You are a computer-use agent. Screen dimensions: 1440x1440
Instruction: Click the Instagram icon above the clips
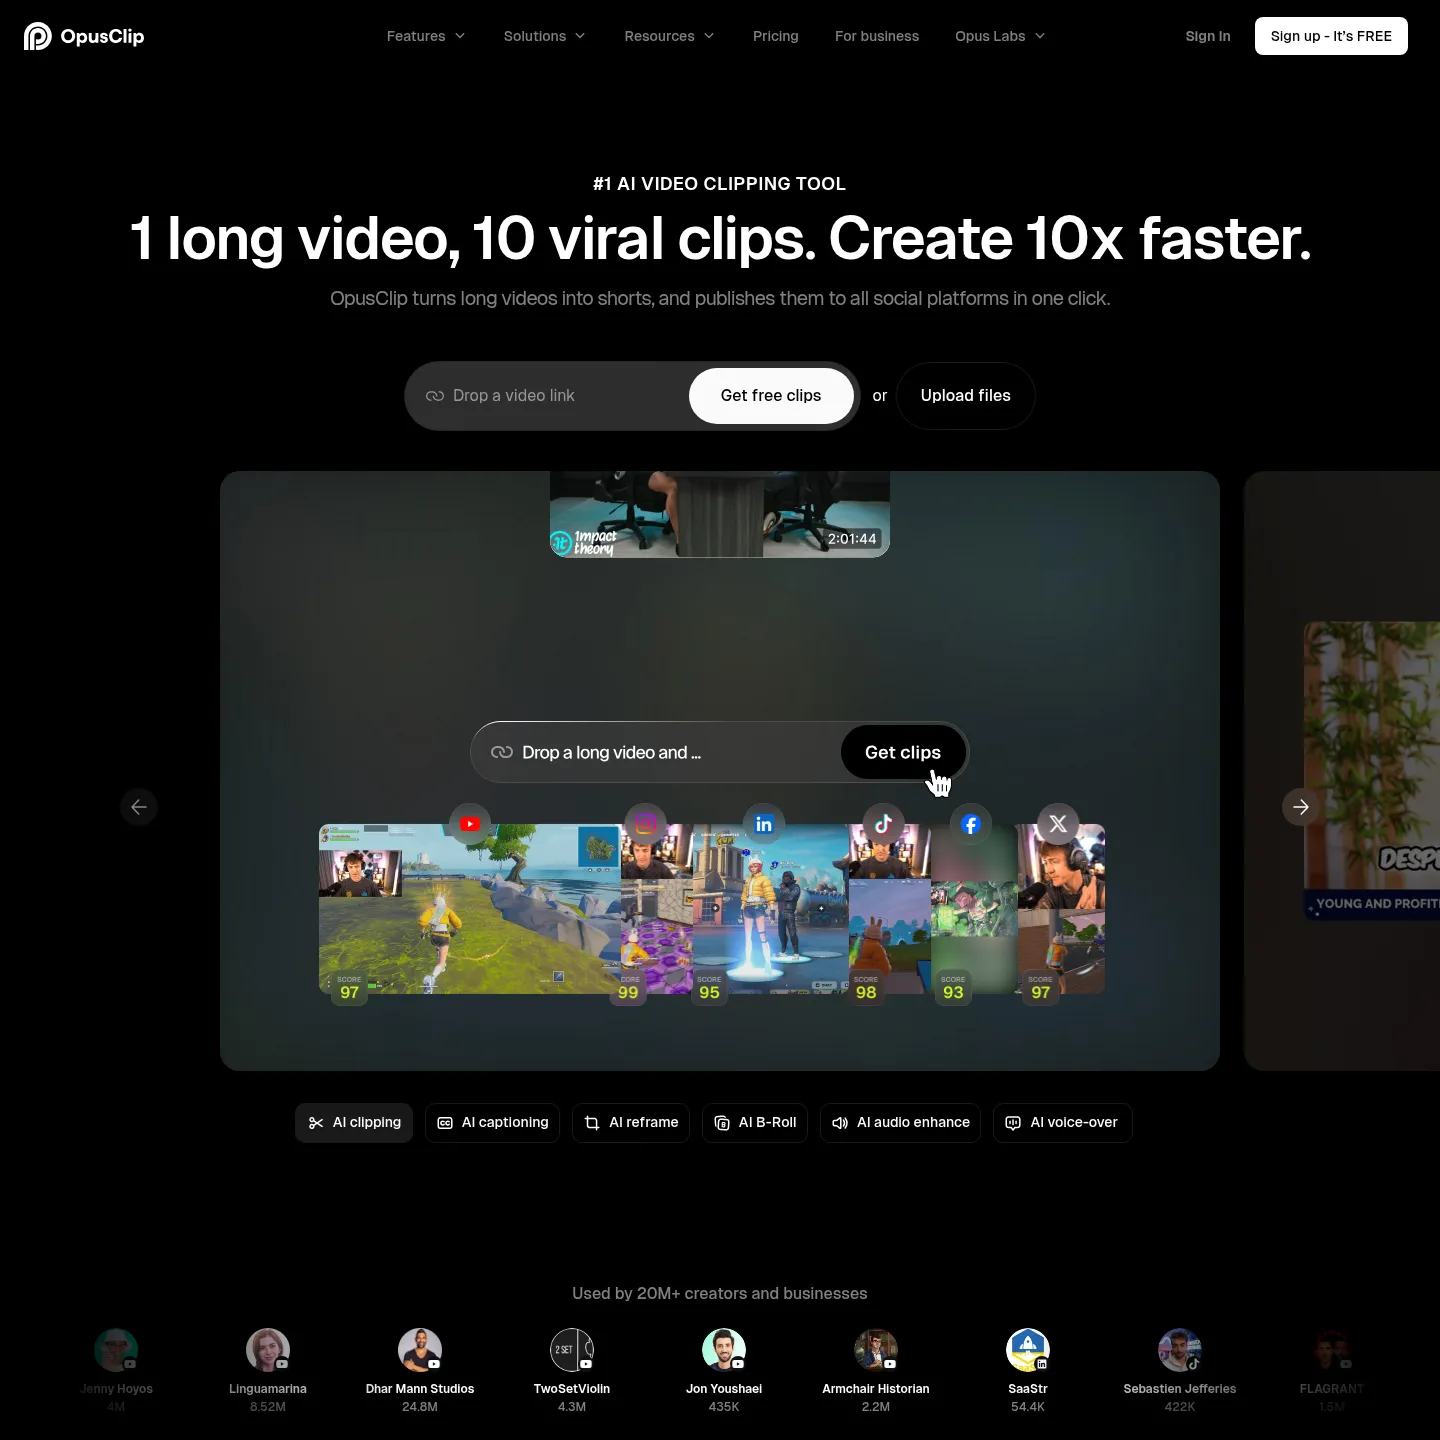point(645,824)
